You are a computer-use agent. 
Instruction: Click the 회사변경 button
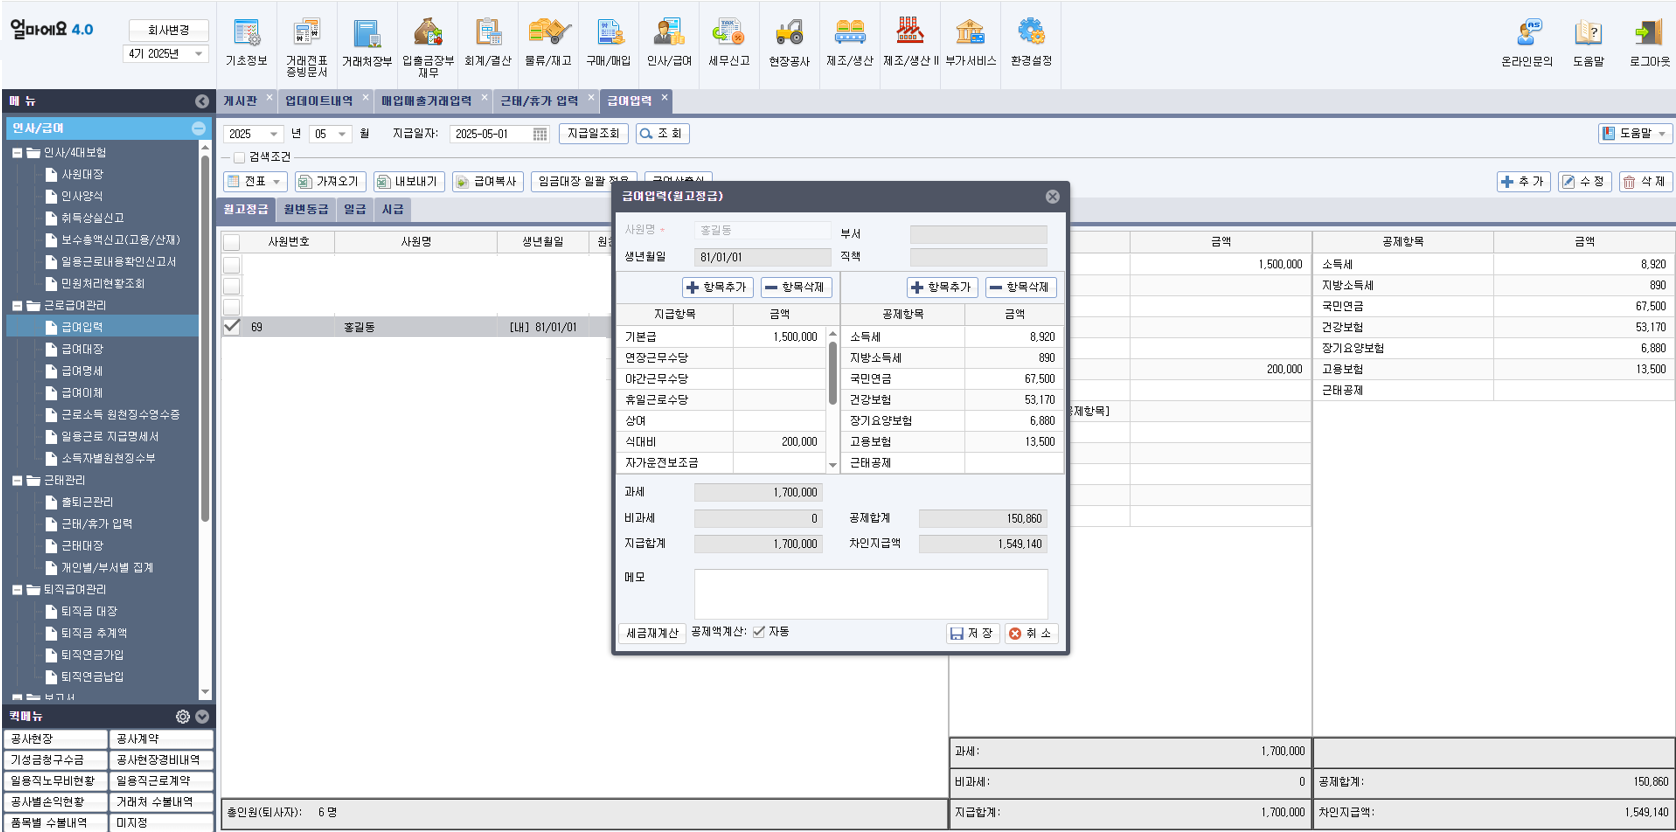pyautogui.click(x=169, y=30)
